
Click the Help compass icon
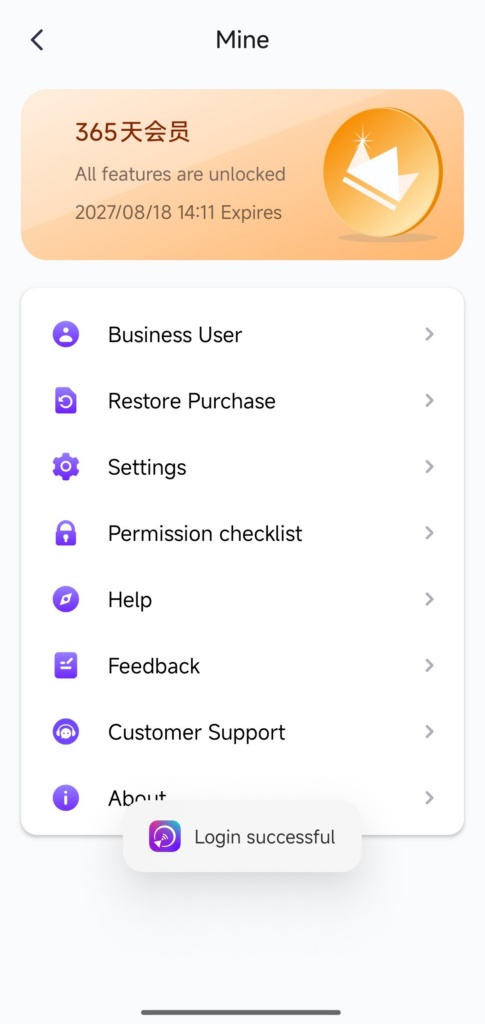point(65,600)
